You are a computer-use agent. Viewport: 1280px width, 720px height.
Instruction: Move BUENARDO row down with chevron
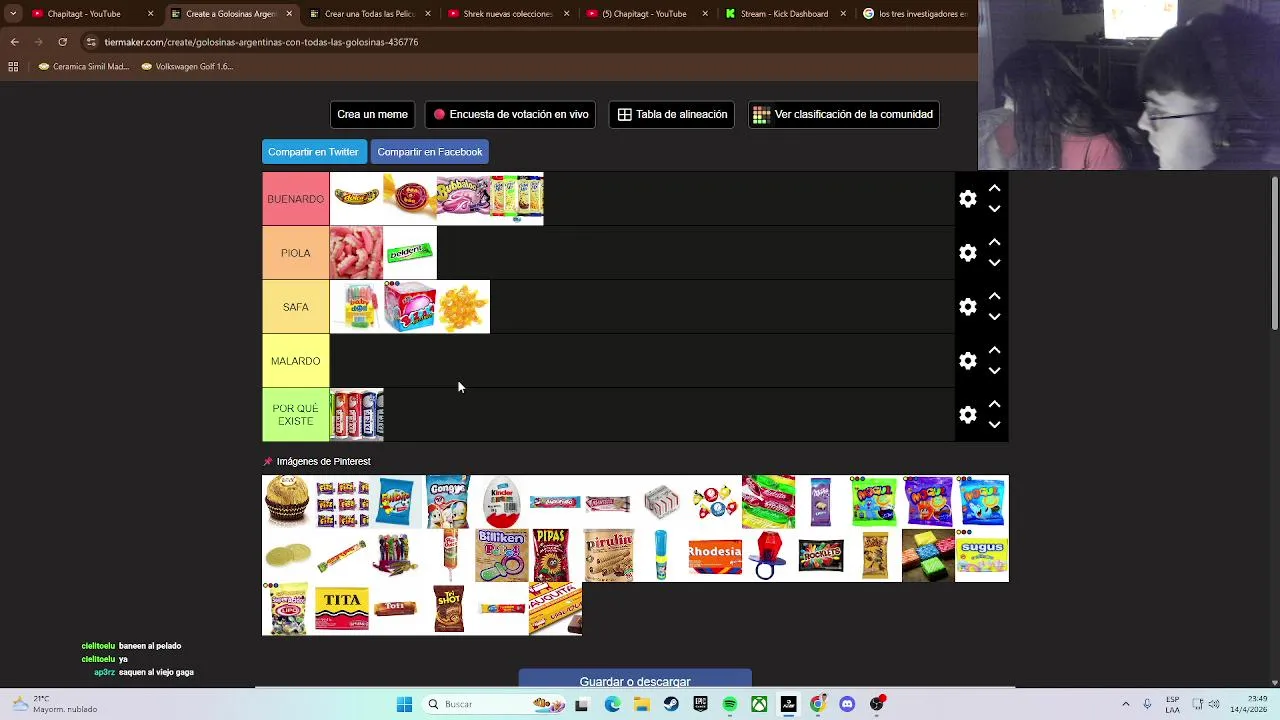994,209
